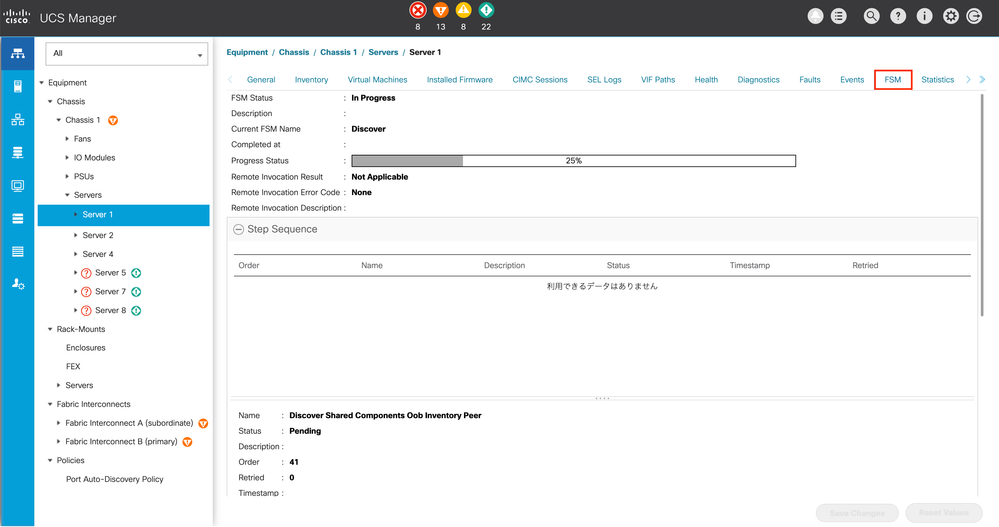Open the LAN section icon in navigation rail

pyautogui.click(x=17, y=120)
